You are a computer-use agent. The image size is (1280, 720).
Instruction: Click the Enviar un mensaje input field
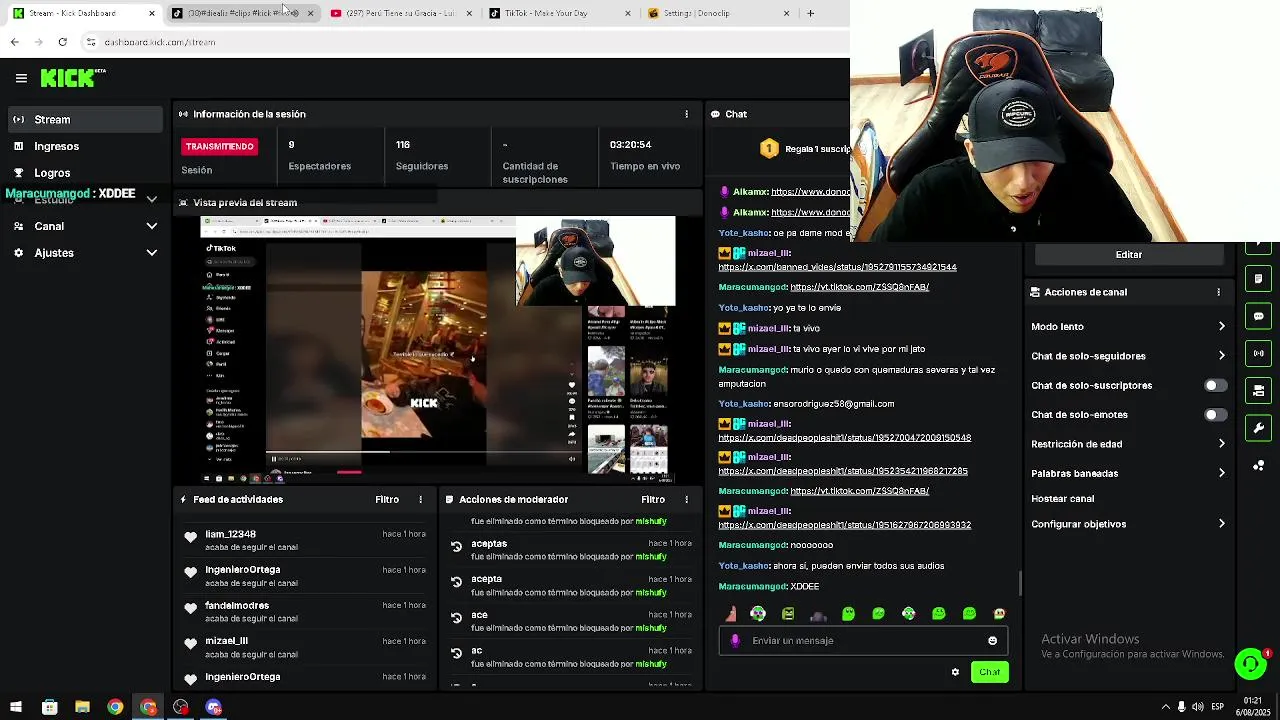click(862, 641)
